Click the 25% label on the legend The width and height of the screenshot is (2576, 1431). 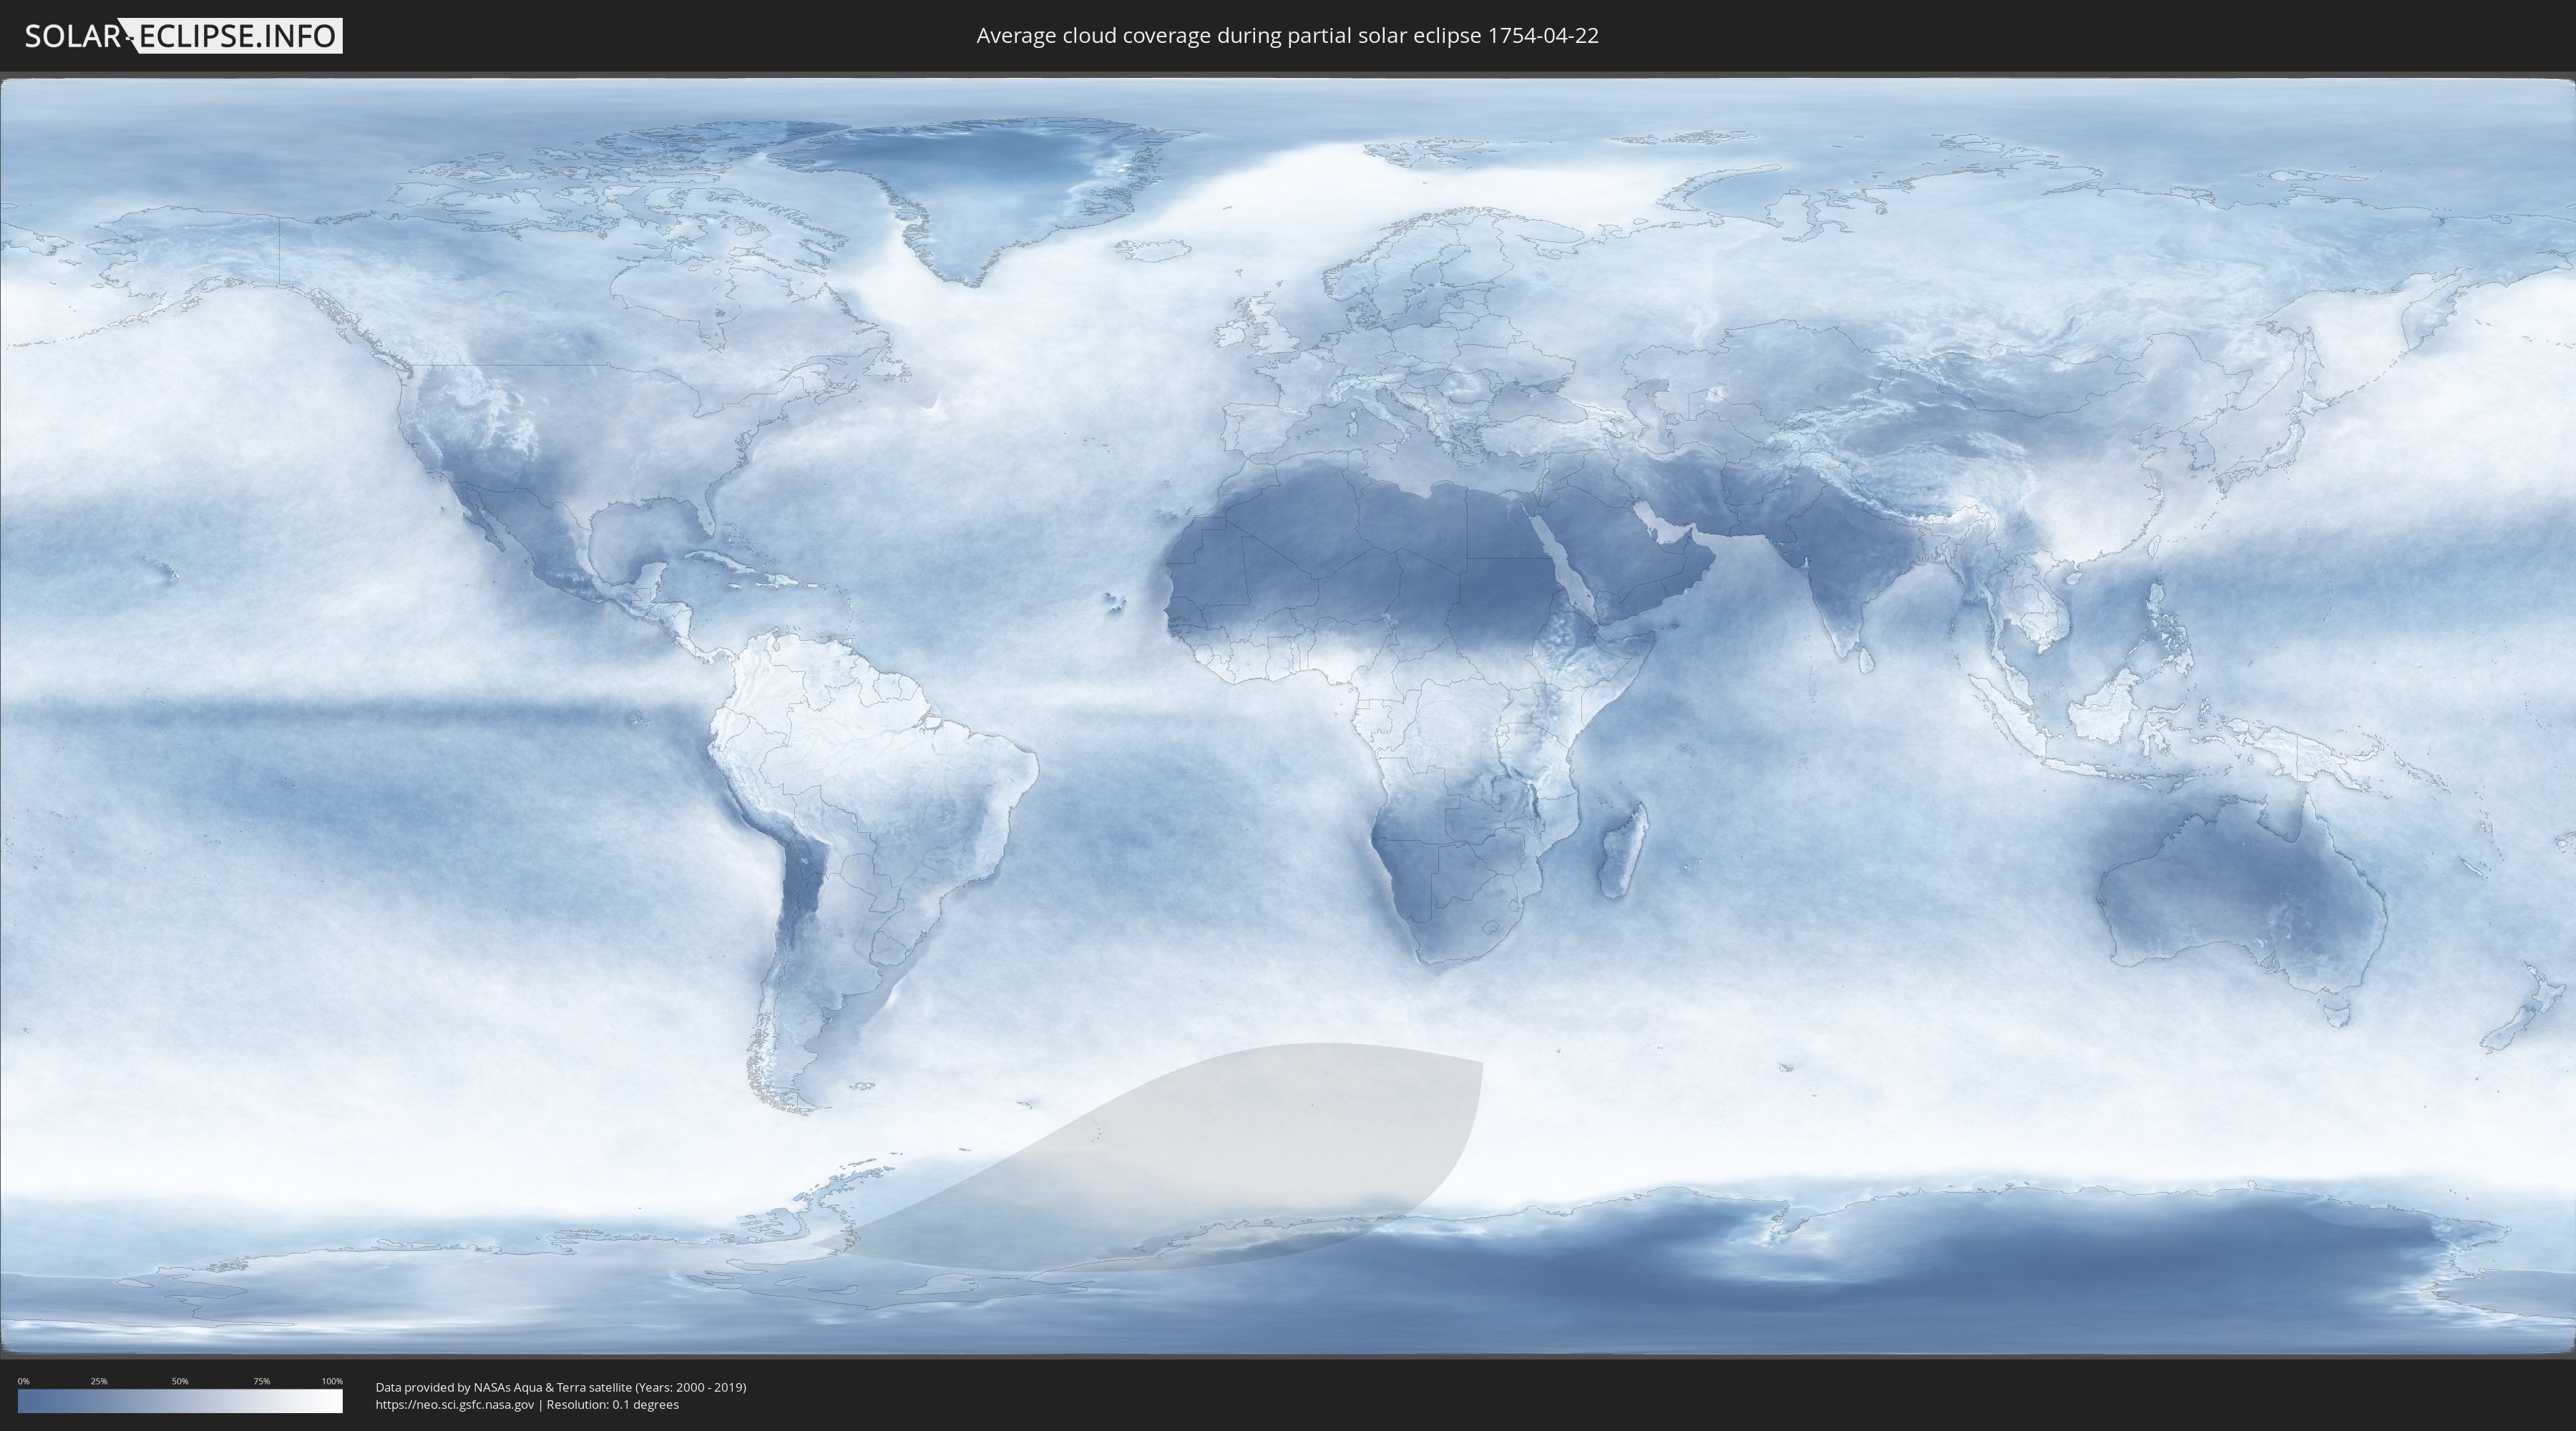99,1381
